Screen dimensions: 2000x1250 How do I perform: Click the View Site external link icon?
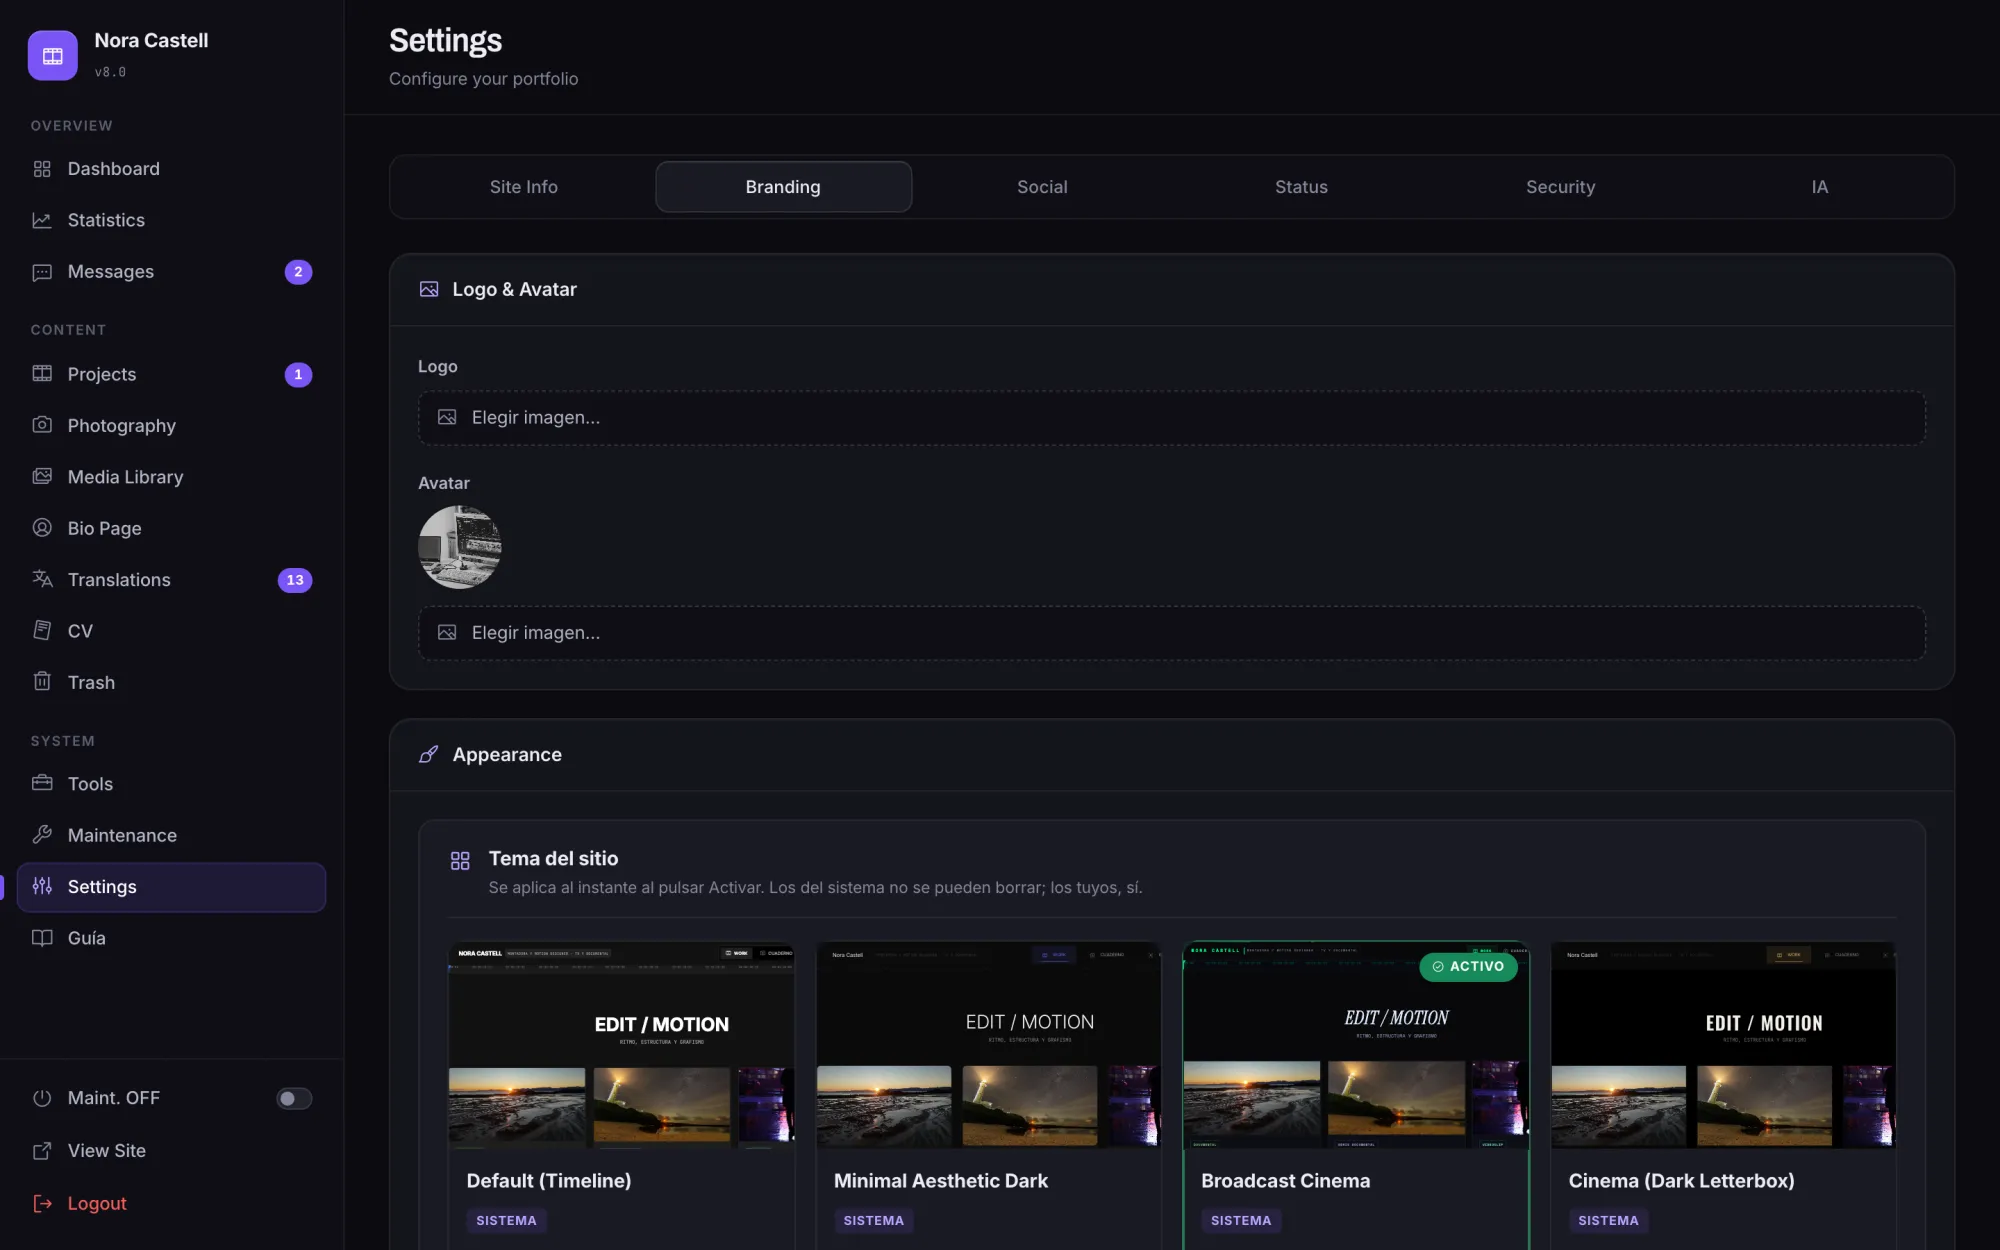coord(42,1151)
